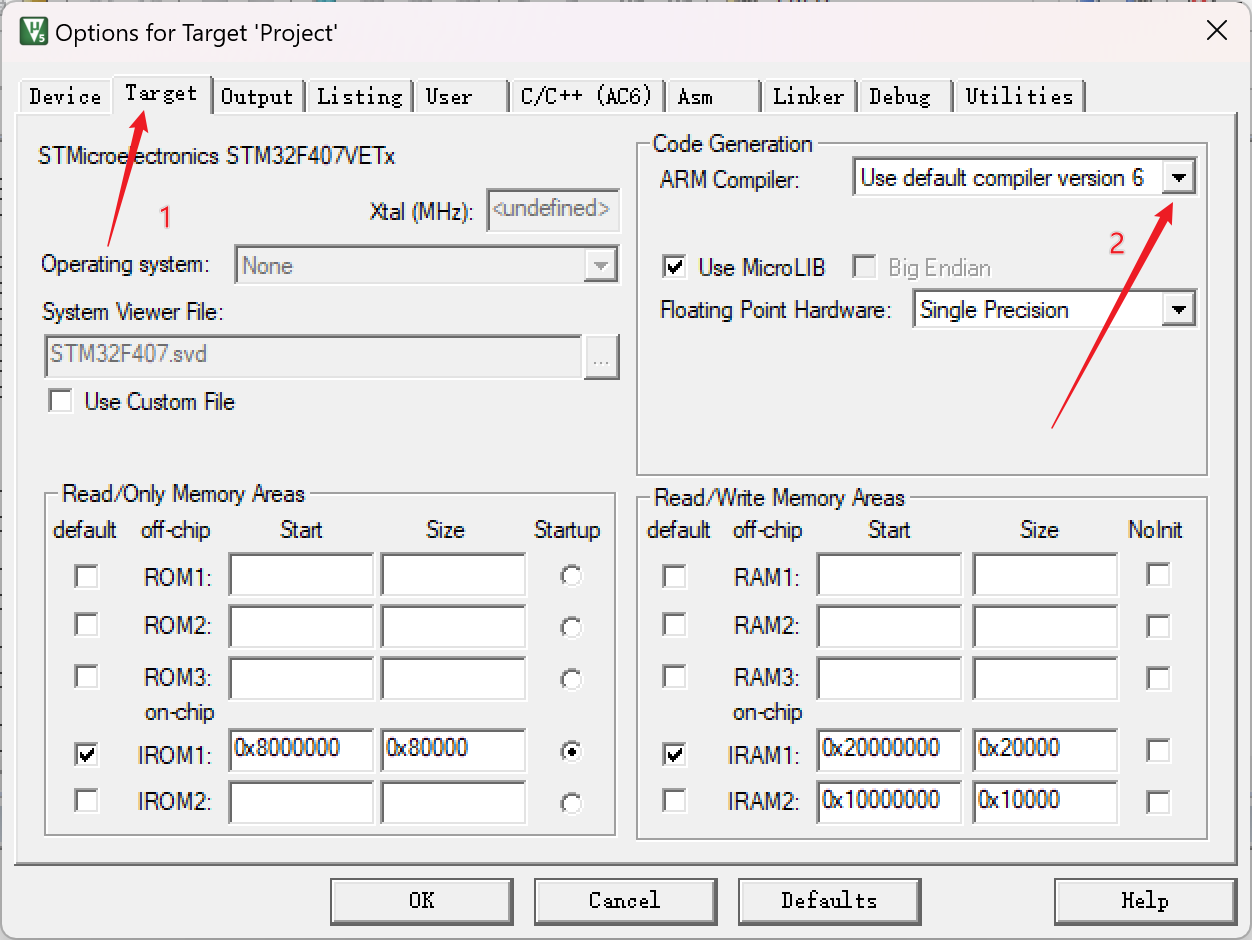1252x940 pixels.
Task: Edit the IROM1 Size value 0x80000
Action: [453, 751]
